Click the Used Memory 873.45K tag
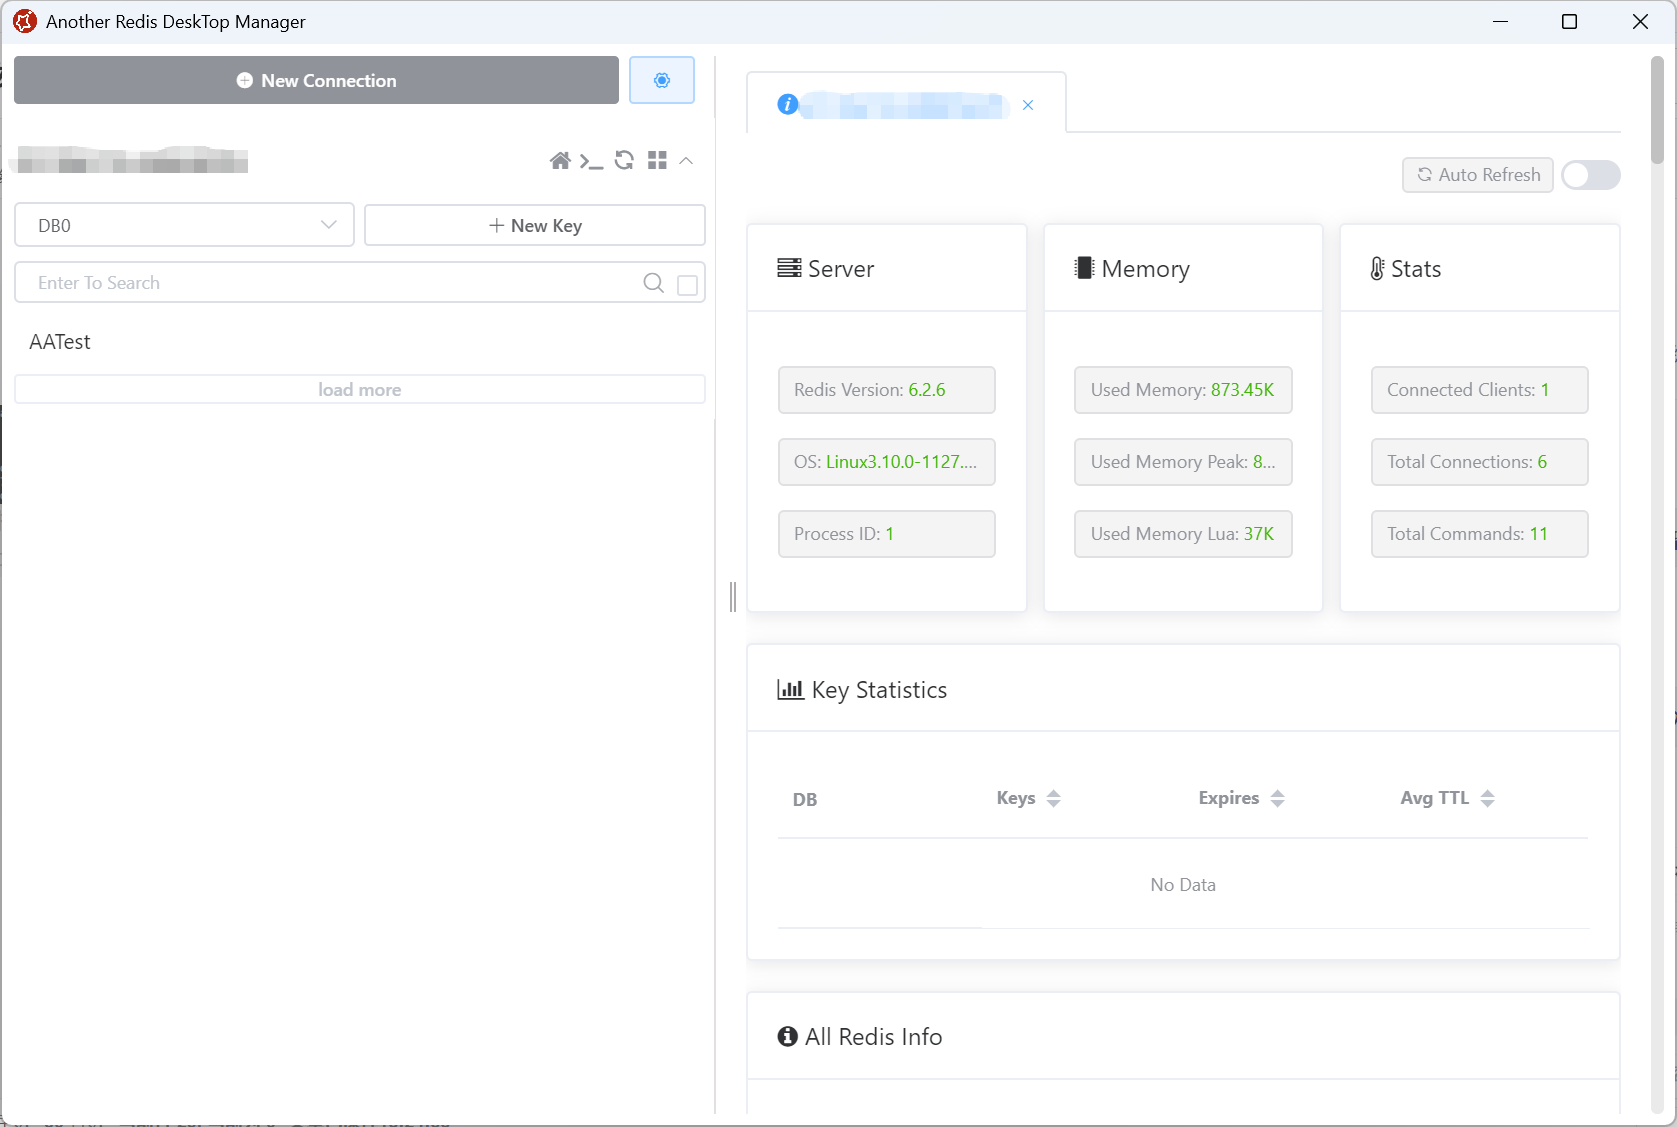 pos(1183,390)
